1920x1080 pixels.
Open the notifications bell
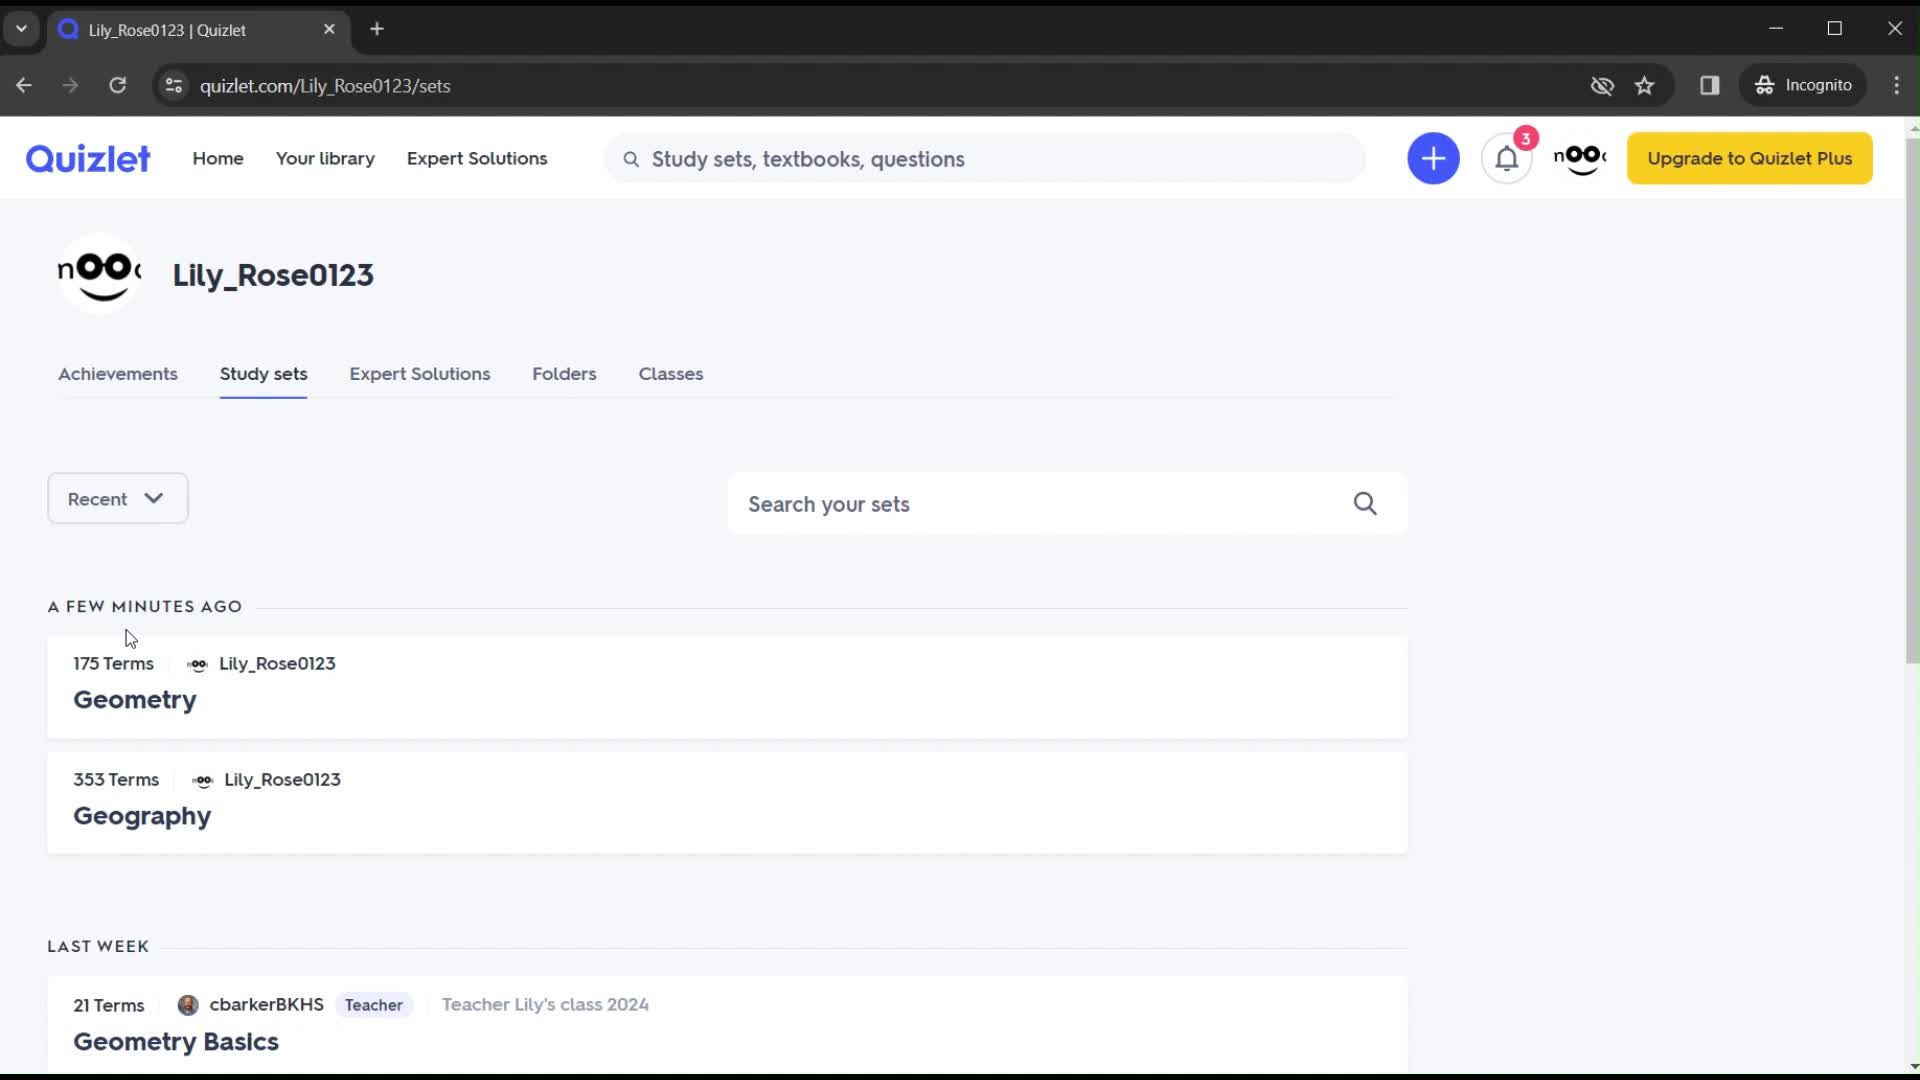[x=1507, y=158]
